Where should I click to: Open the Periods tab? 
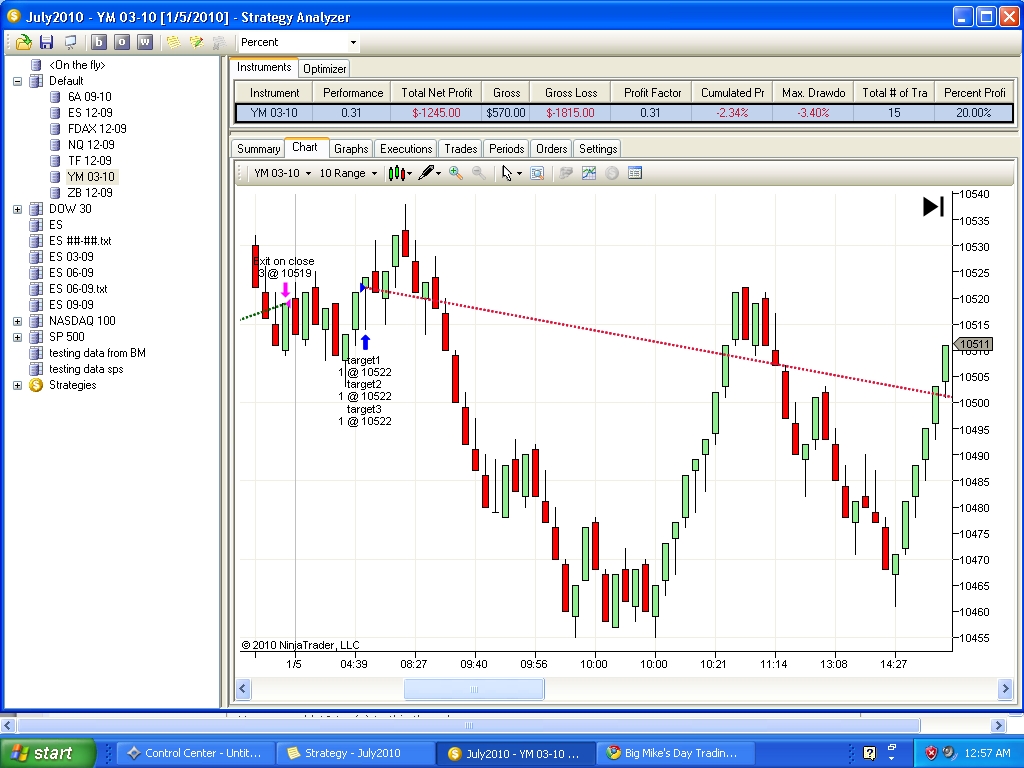click(507, 149)
